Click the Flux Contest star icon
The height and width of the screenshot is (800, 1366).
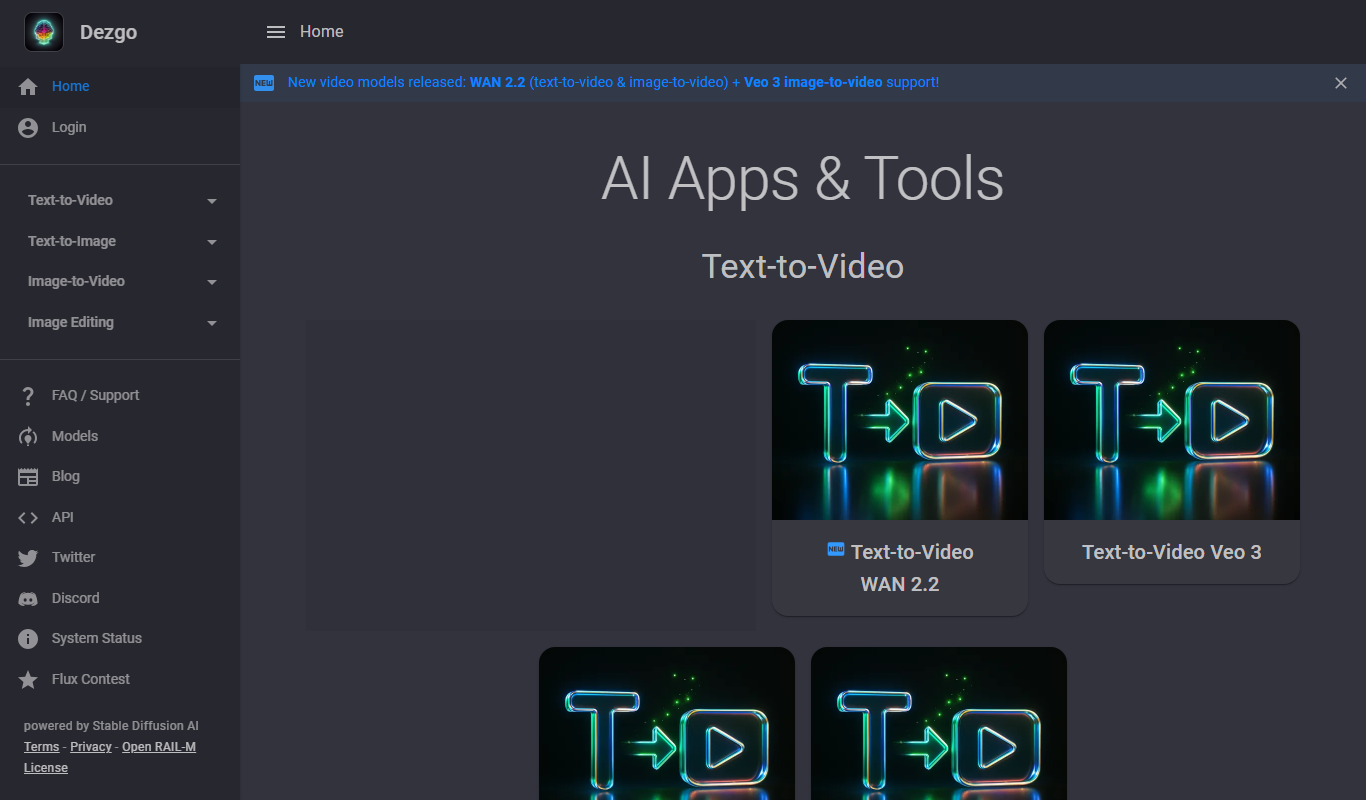28,680
